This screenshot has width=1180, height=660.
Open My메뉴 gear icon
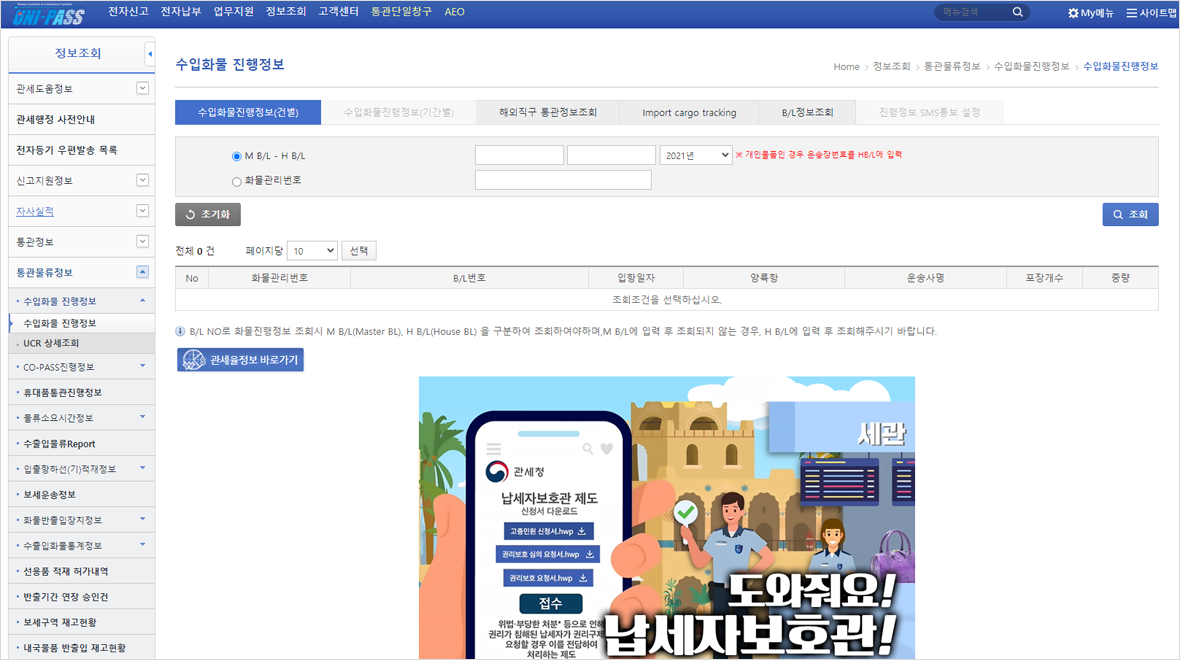coord(1073,13)
